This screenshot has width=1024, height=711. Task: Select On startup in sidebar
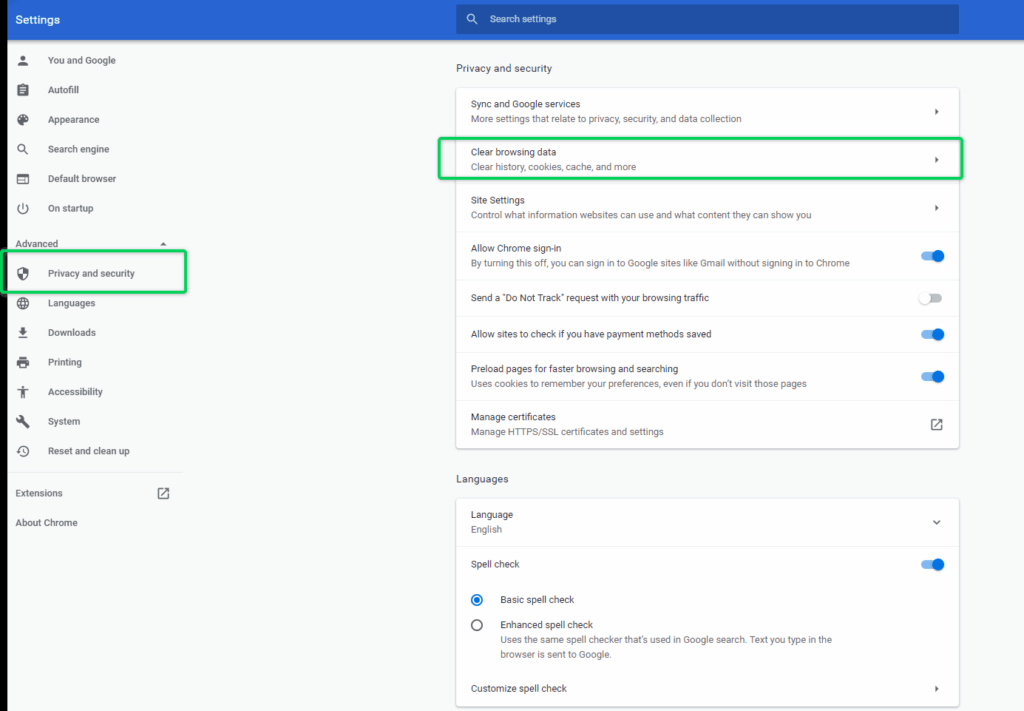click(71, 208)
